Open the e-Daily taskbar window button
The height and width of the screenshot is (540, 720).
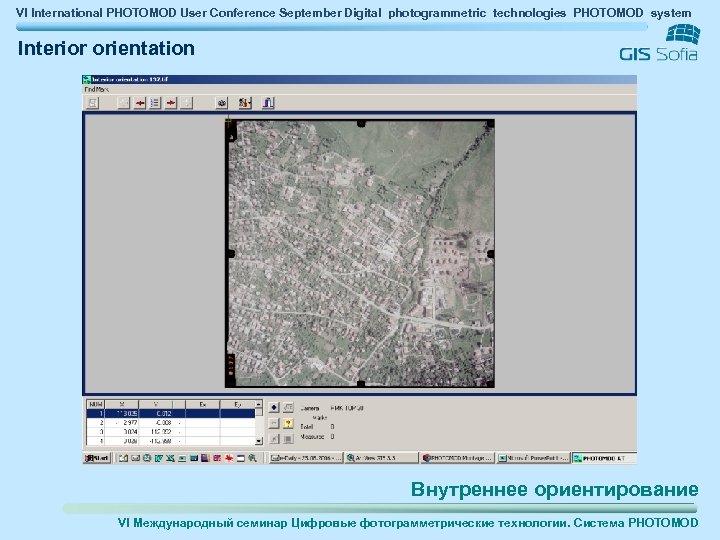click(306, 458)
